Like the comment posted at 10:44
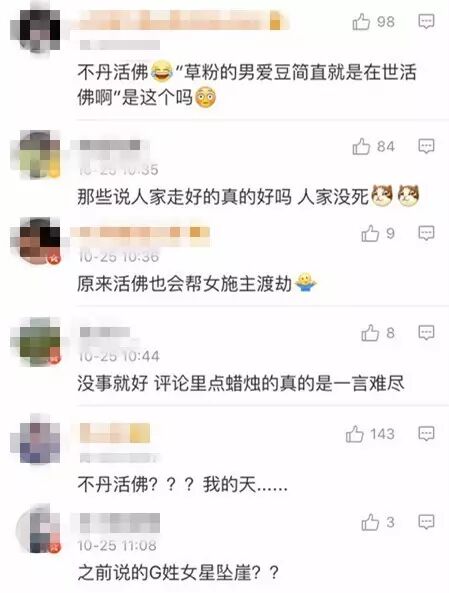 click(370, 333)
